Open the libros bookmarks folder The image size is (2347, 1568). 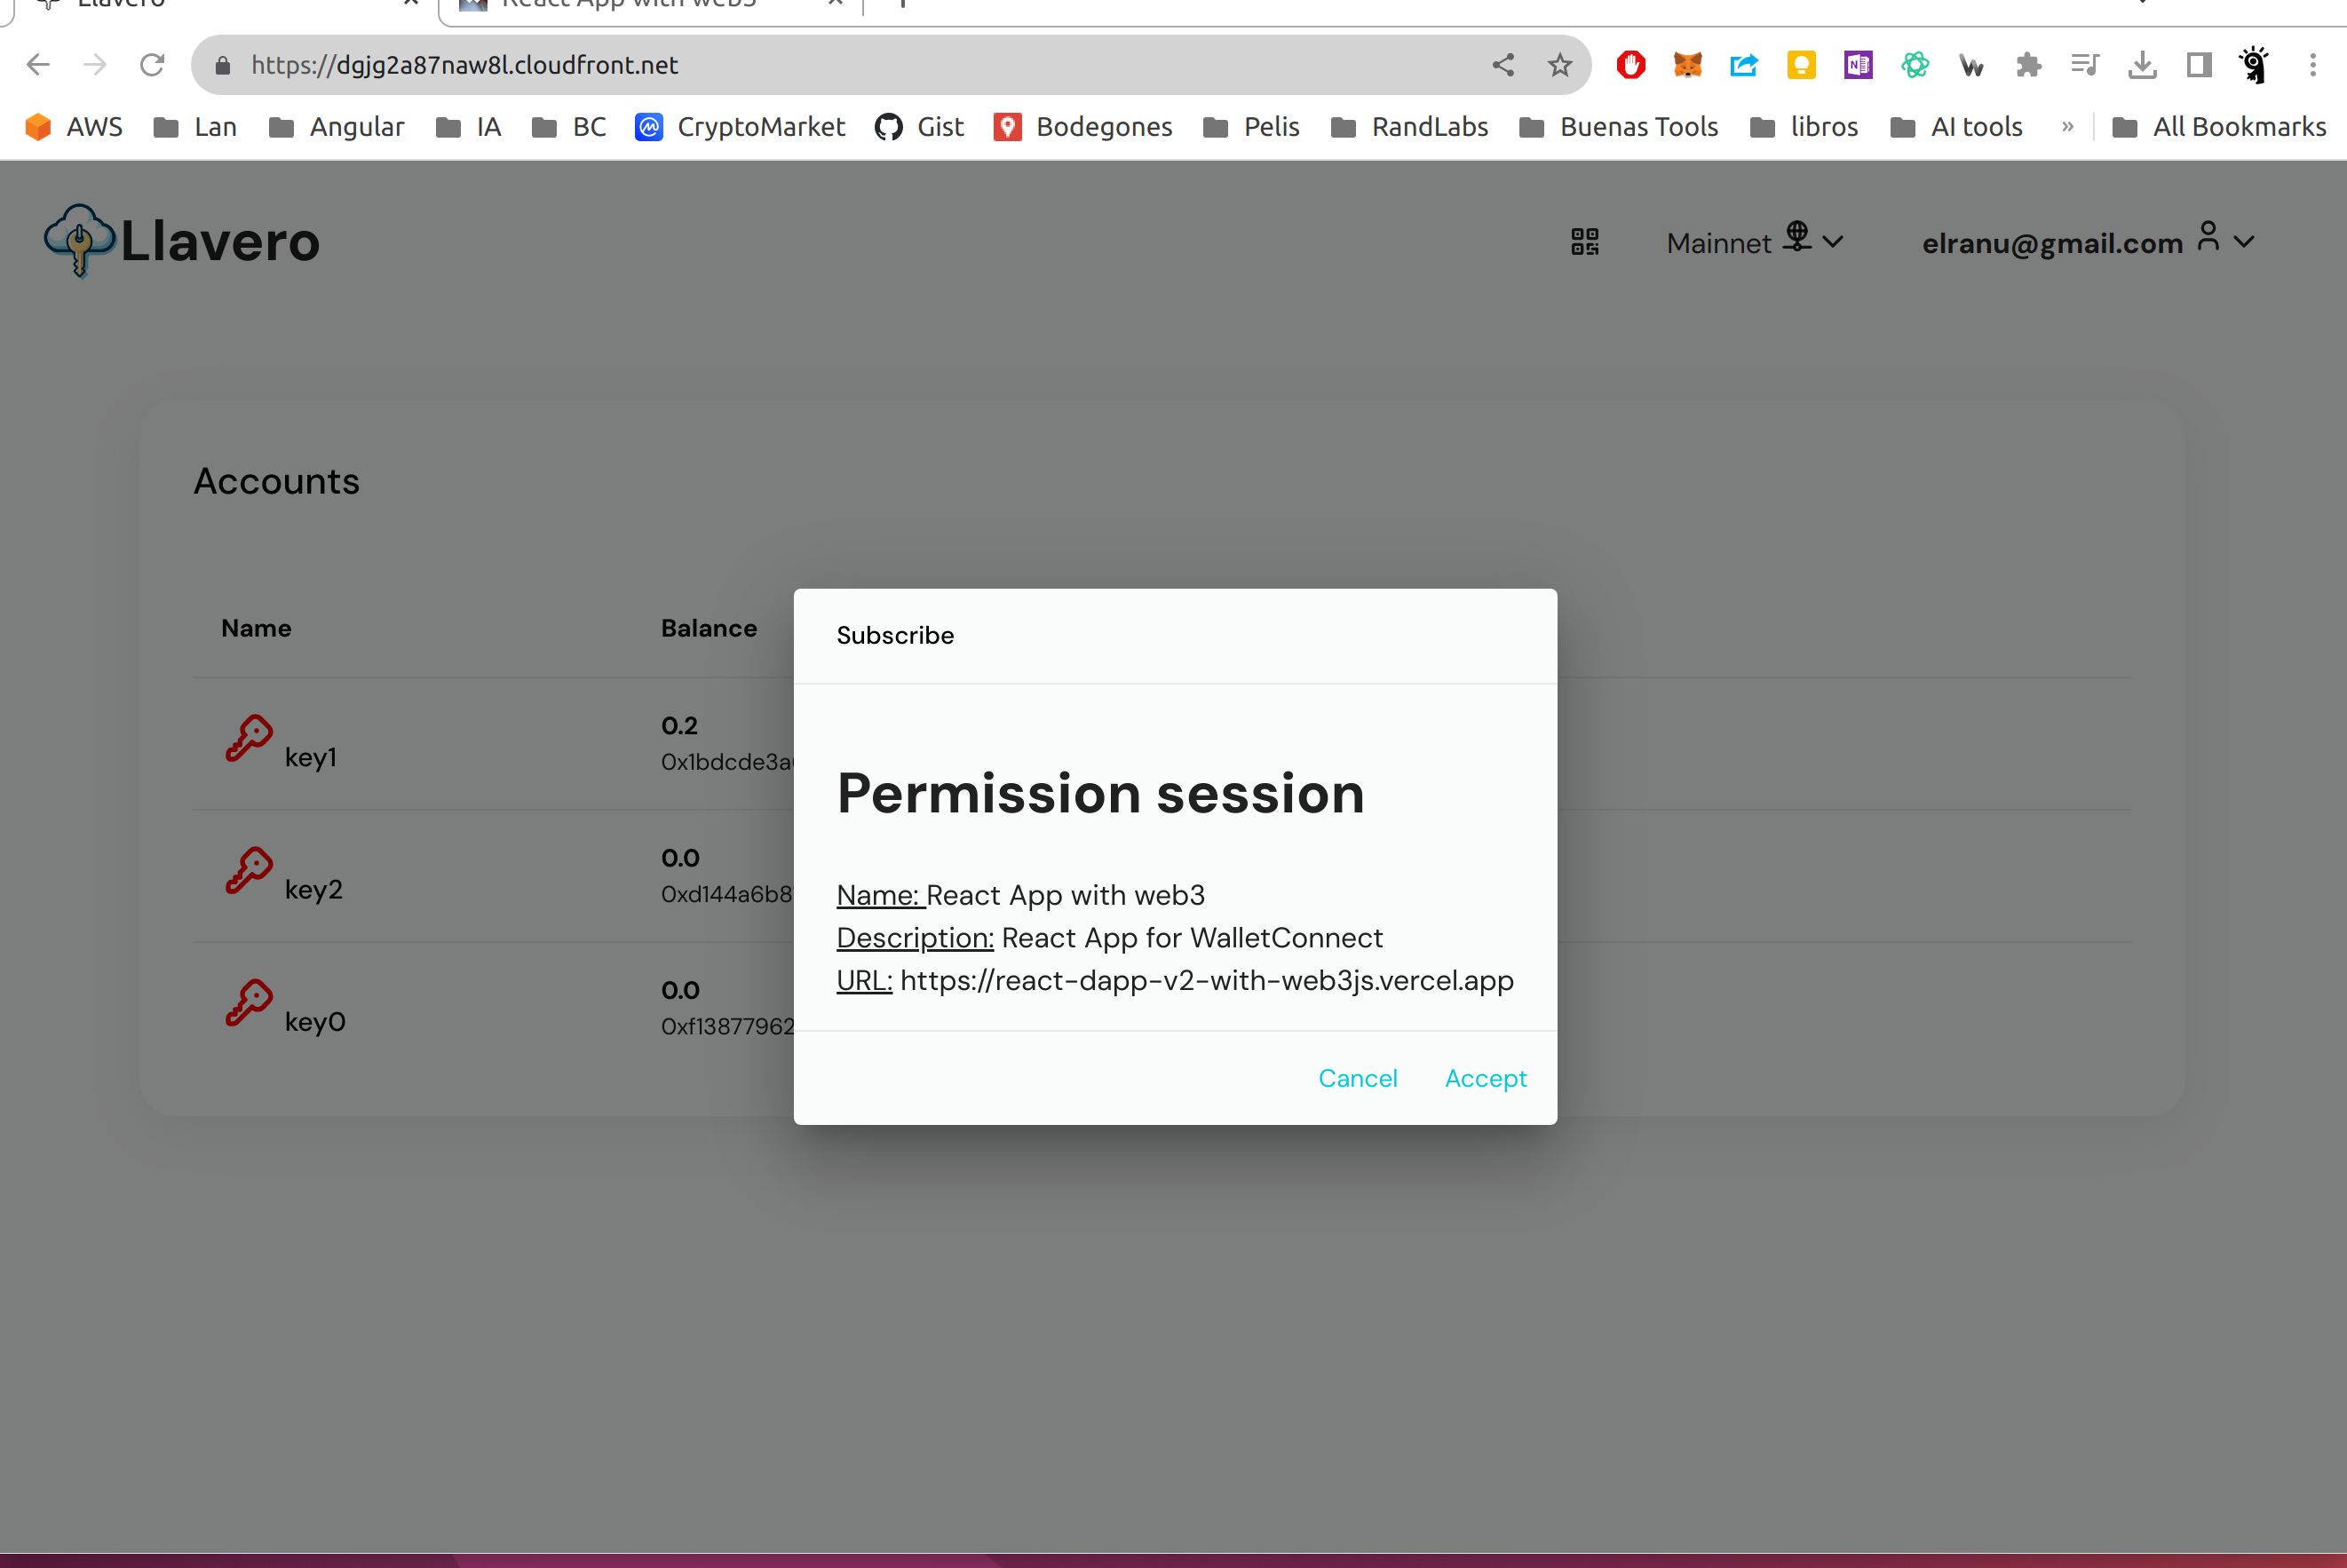[x=1804, y=127]
